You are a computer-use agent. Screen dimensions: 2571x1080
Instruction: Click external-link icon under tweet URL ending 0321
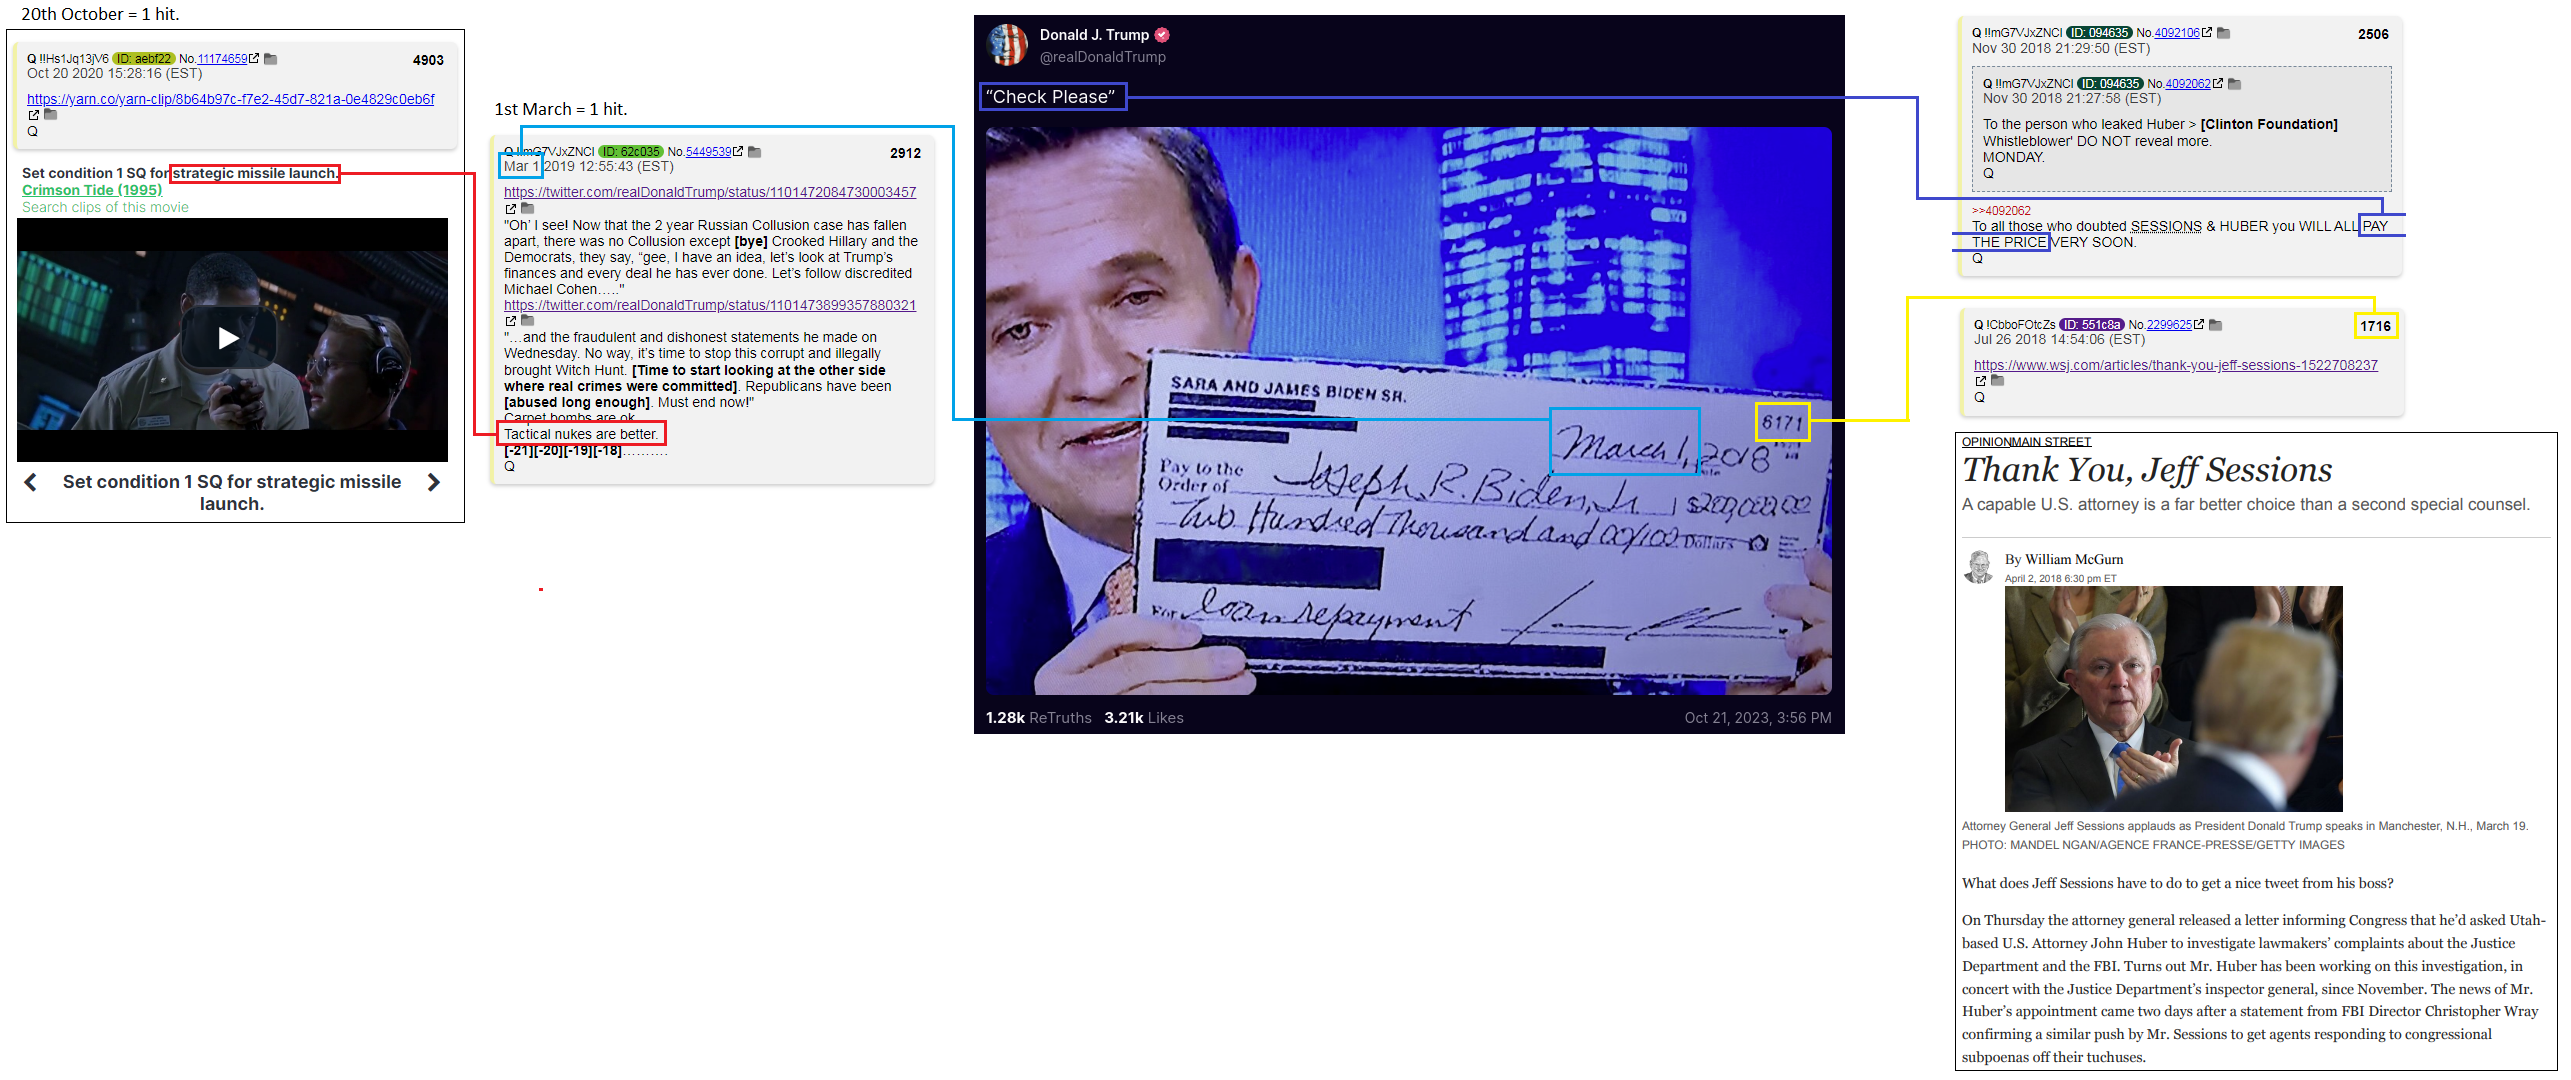pos(510,321)
